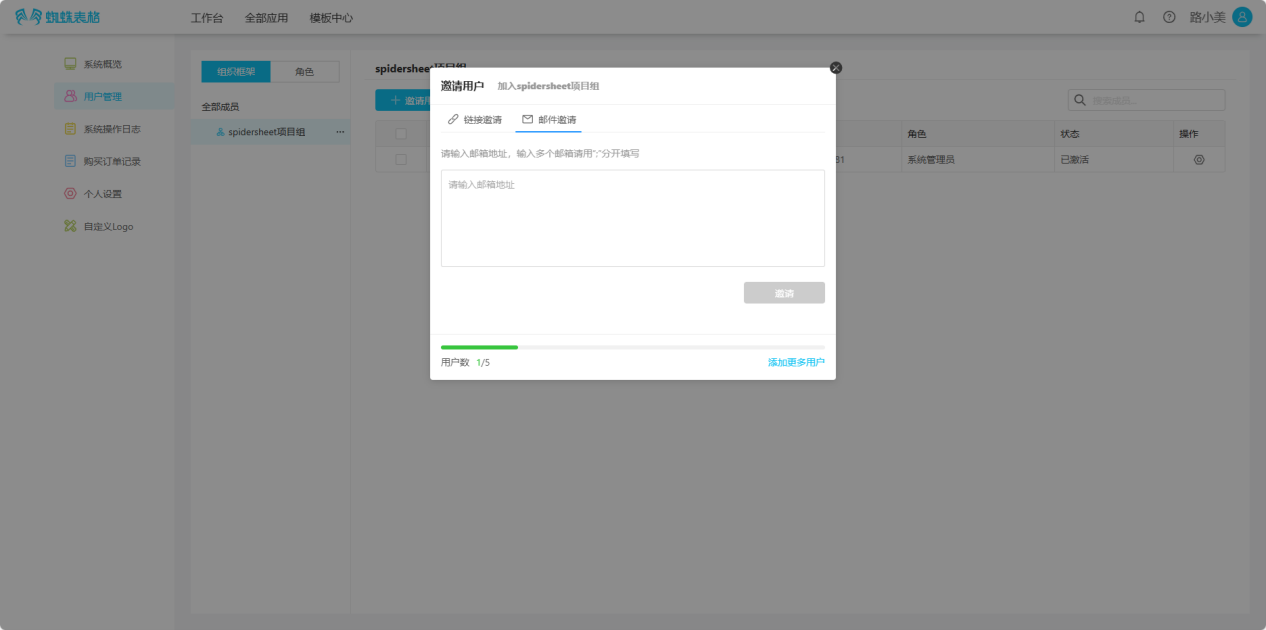Viewport: 1266px width, 630px height.
Task: Open 购买订单记录 in the sidebar
Action: [x=111, y=161]
